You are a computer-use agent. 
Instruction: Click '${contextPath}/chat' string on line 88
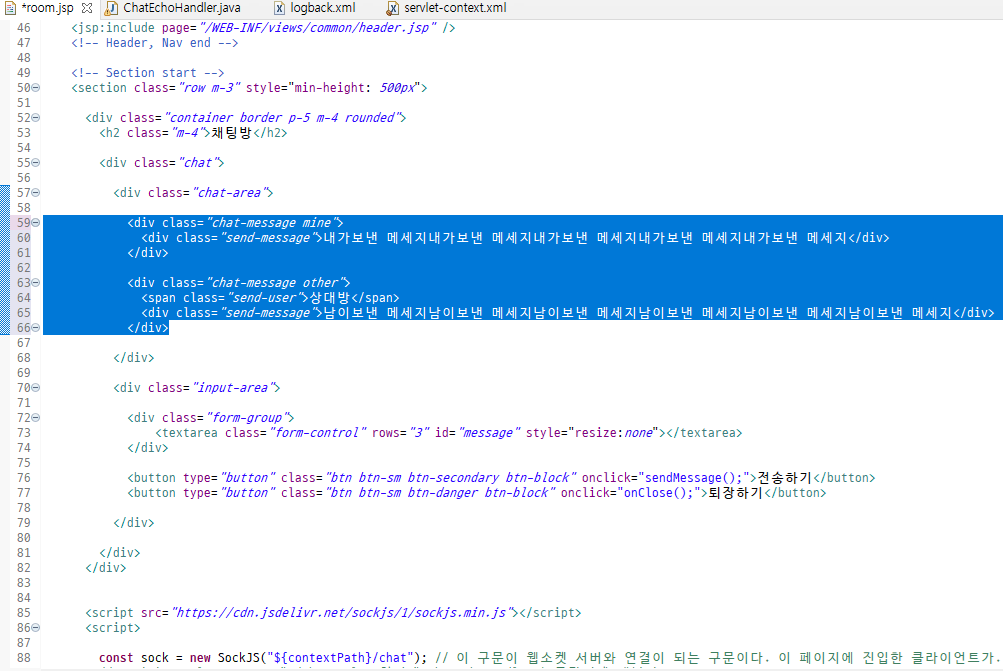(x=340, y=658)
